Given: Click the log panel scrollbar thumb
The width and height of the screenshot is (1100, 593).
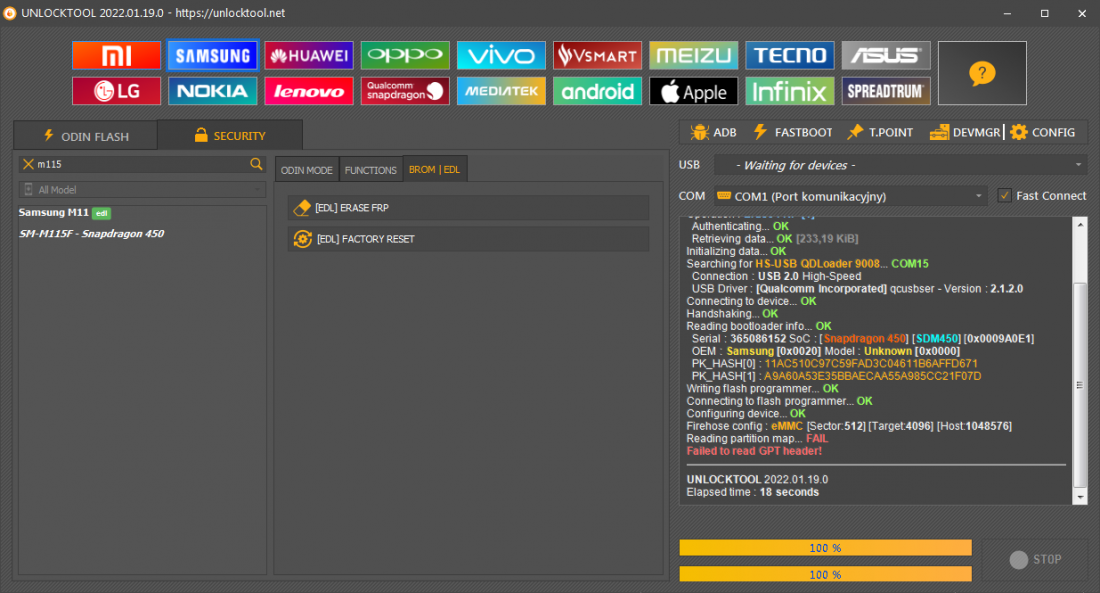Looking at the screenshot, I should pos(1080,385).
